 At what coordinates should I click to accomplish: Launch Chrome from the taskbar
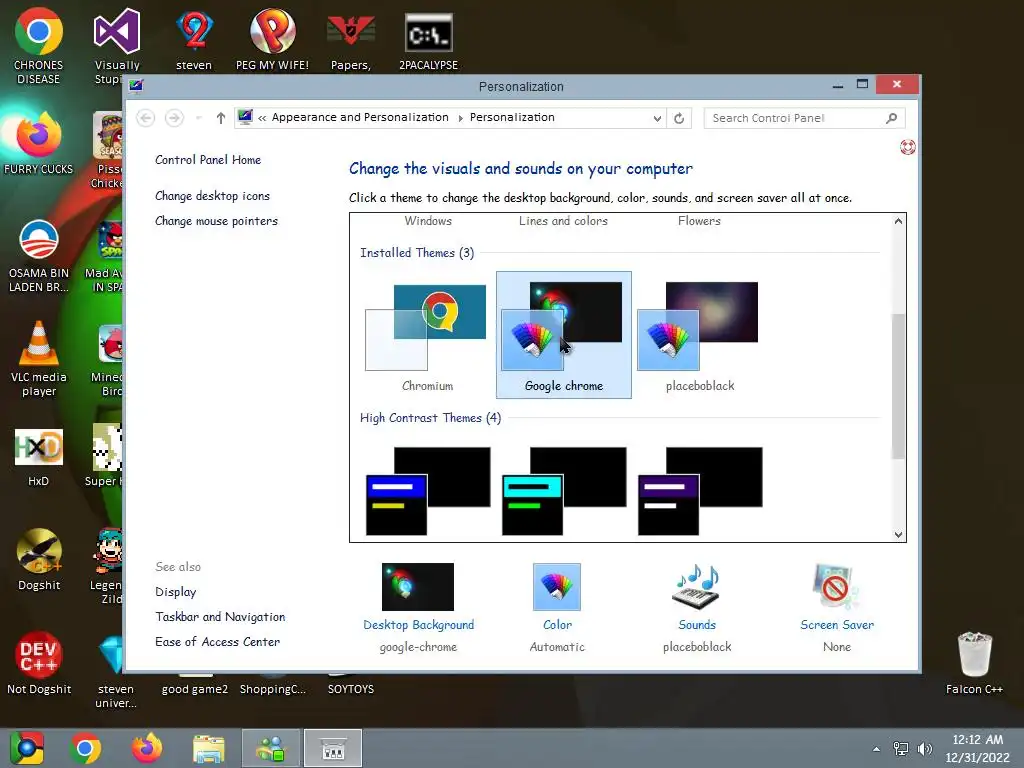pyautogui.click(x=86, y=748)
